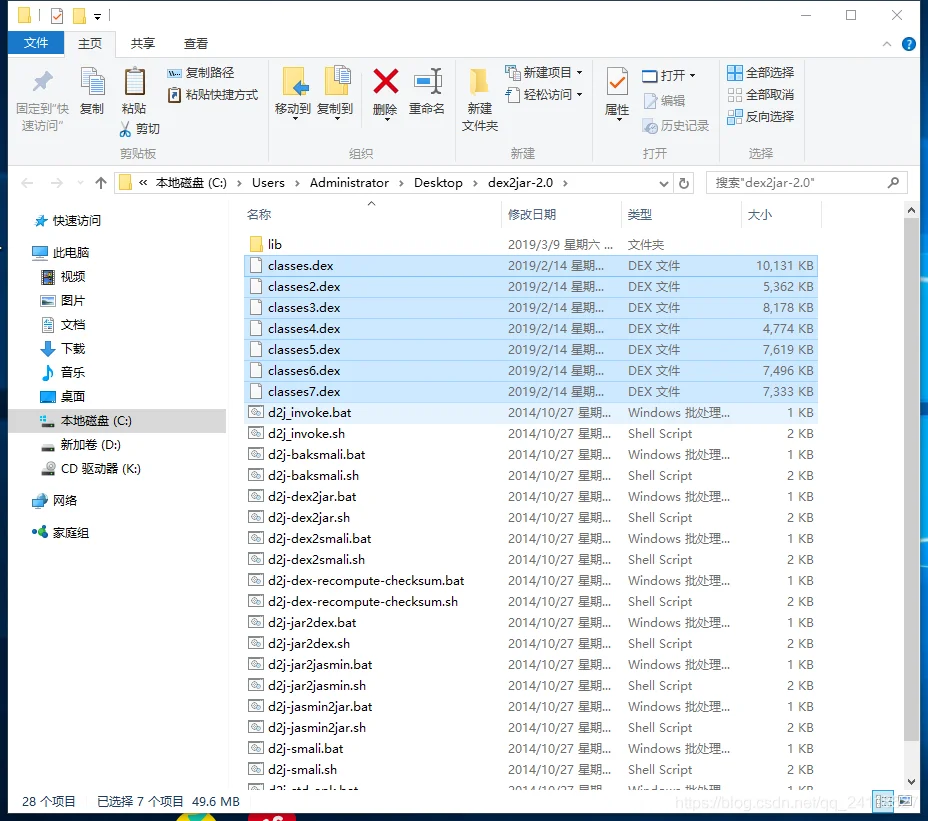Click Select all (全部选择)
The width and height of the screenshot is (928, 821).
tap(761, 73)
